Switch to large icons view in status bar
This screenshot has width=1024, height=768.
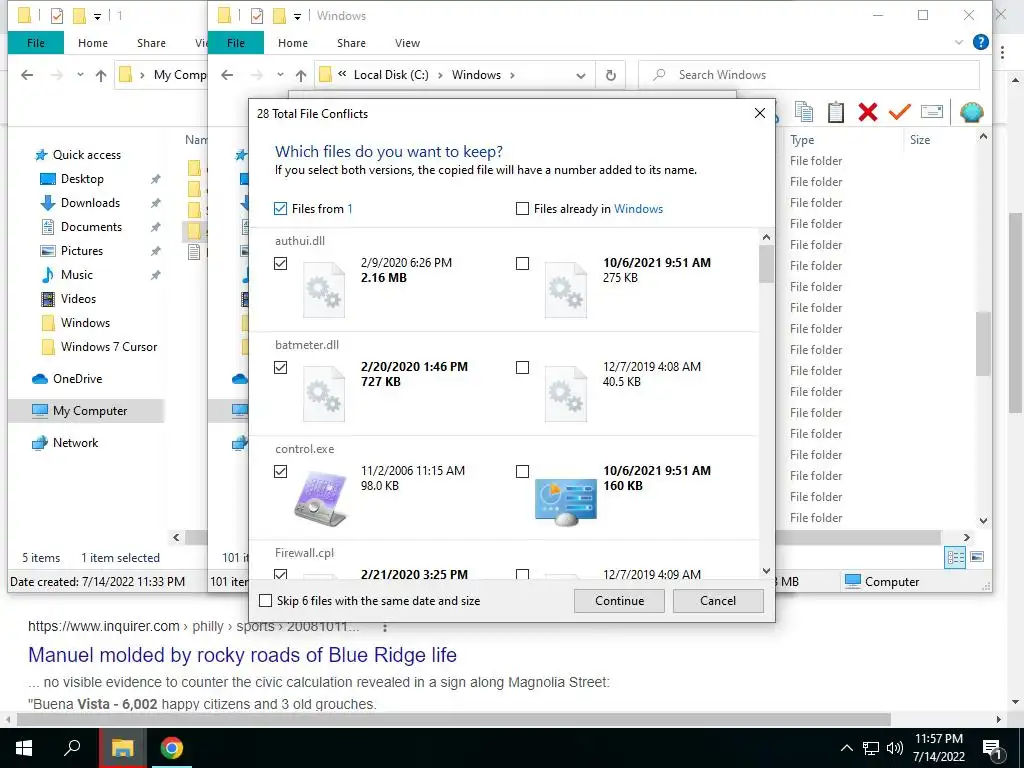tap(977, 557)
